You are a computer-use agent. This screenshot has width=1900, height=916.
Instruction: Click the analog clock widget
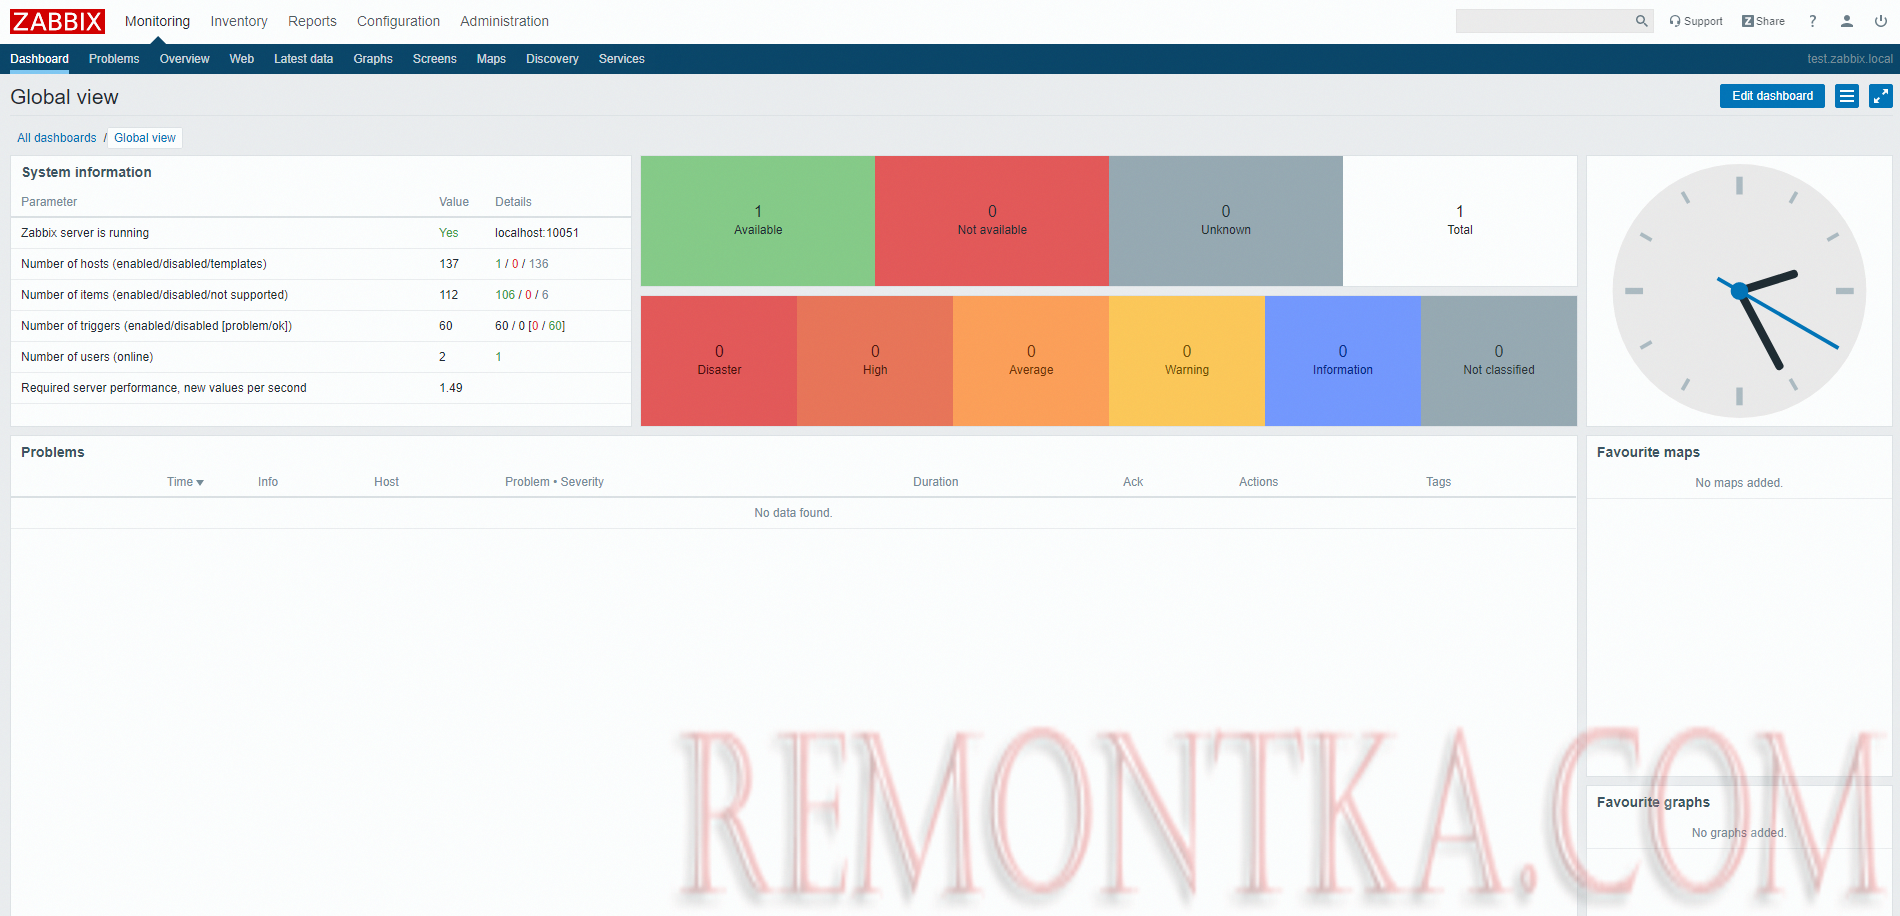coord(1739,291)
